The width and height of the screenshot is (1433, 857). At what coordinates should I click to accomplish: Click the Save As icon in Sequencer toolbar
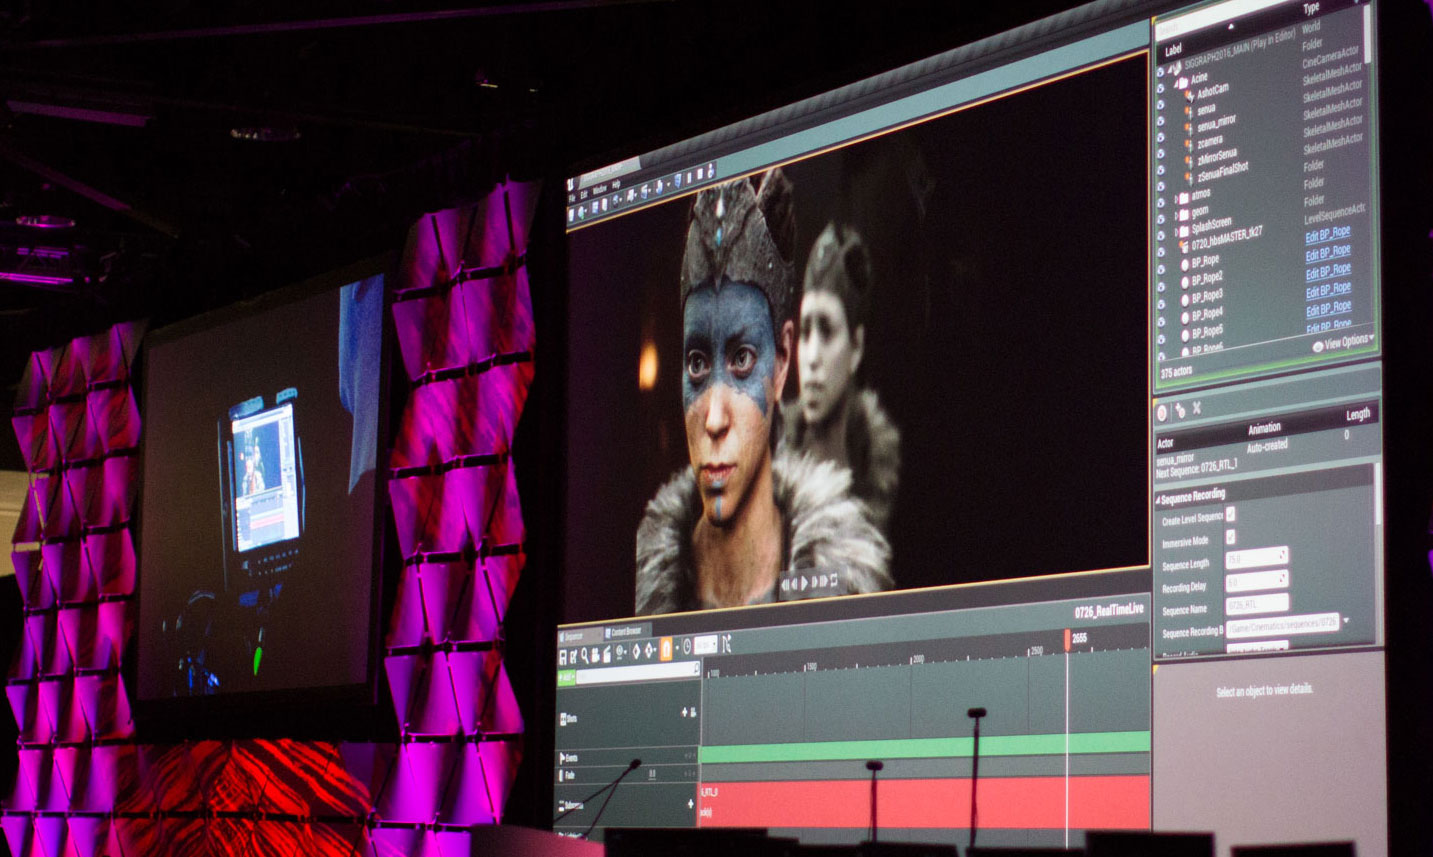coord(573,657)
